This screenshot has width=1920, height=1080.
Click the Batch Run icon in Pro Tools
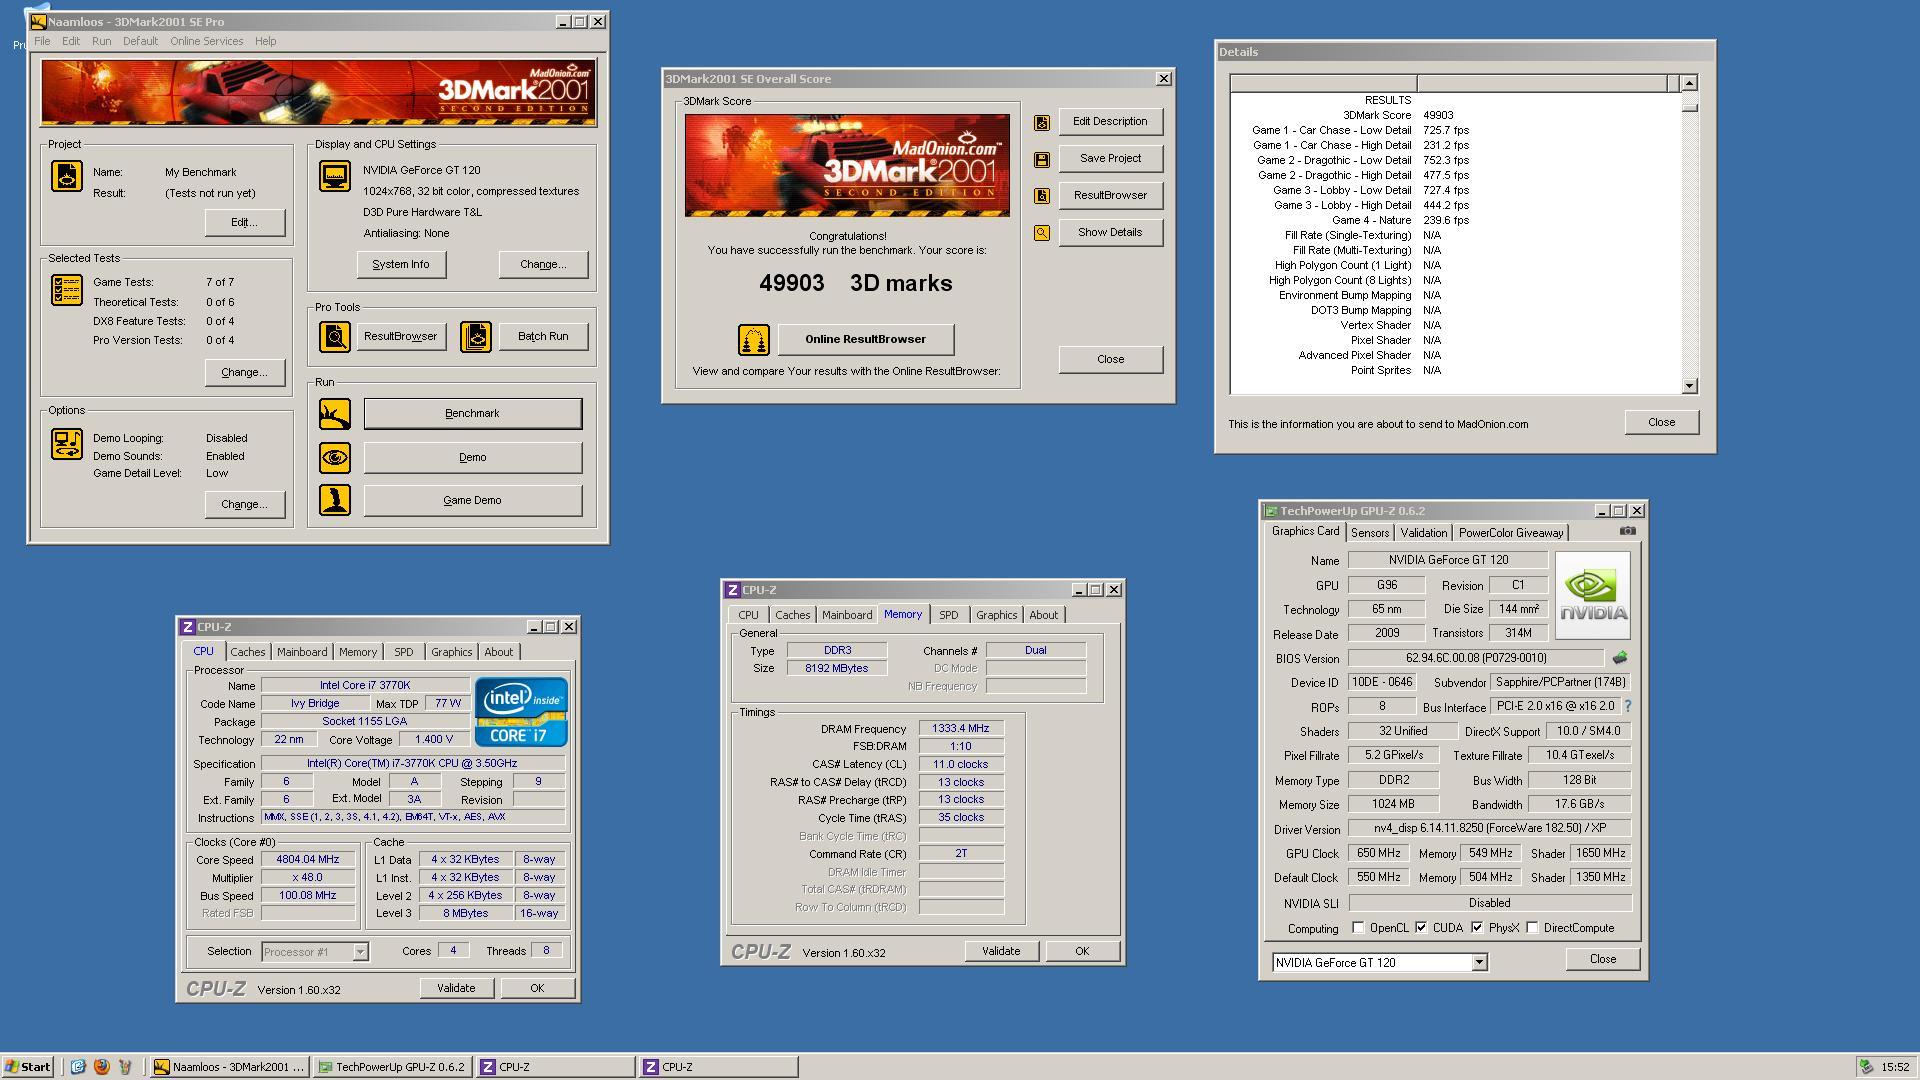[x=476, y=337]
